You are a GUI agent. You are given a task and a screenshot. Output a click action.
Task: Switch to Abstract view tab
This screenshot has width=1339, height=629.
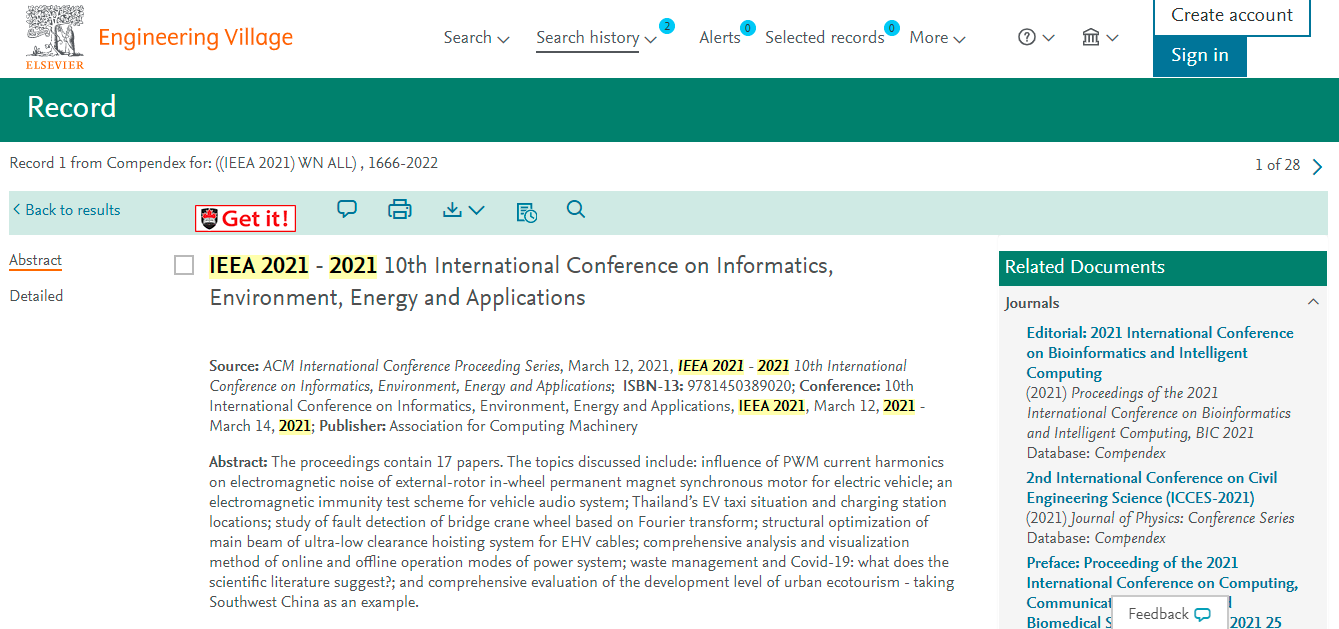[35, 260]
